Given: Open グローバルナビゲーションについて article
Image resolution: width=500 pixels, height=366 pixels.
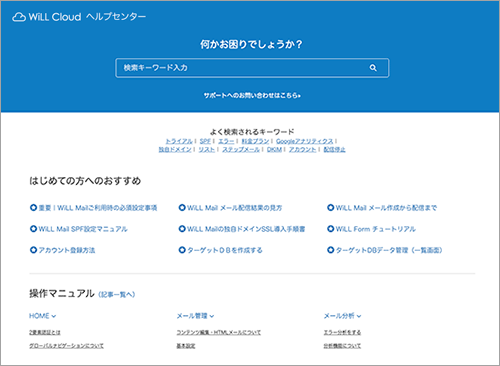Looking at the screenshot, I should [x=66, y=346].
